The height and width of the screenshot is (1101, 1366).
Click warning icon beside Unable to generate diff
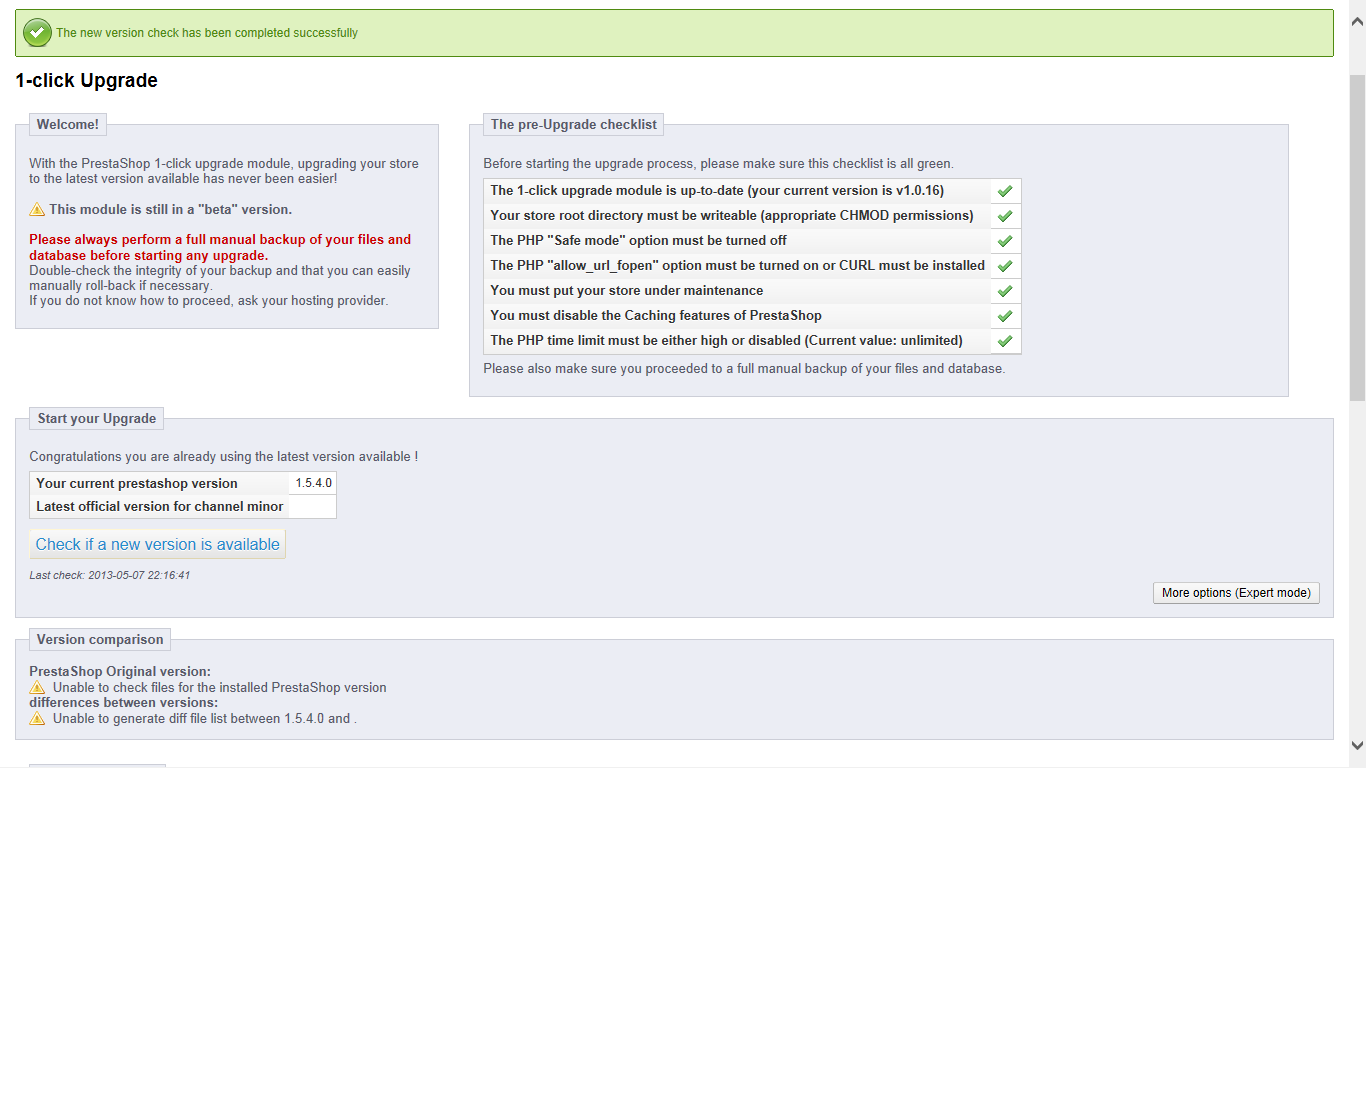37,718
